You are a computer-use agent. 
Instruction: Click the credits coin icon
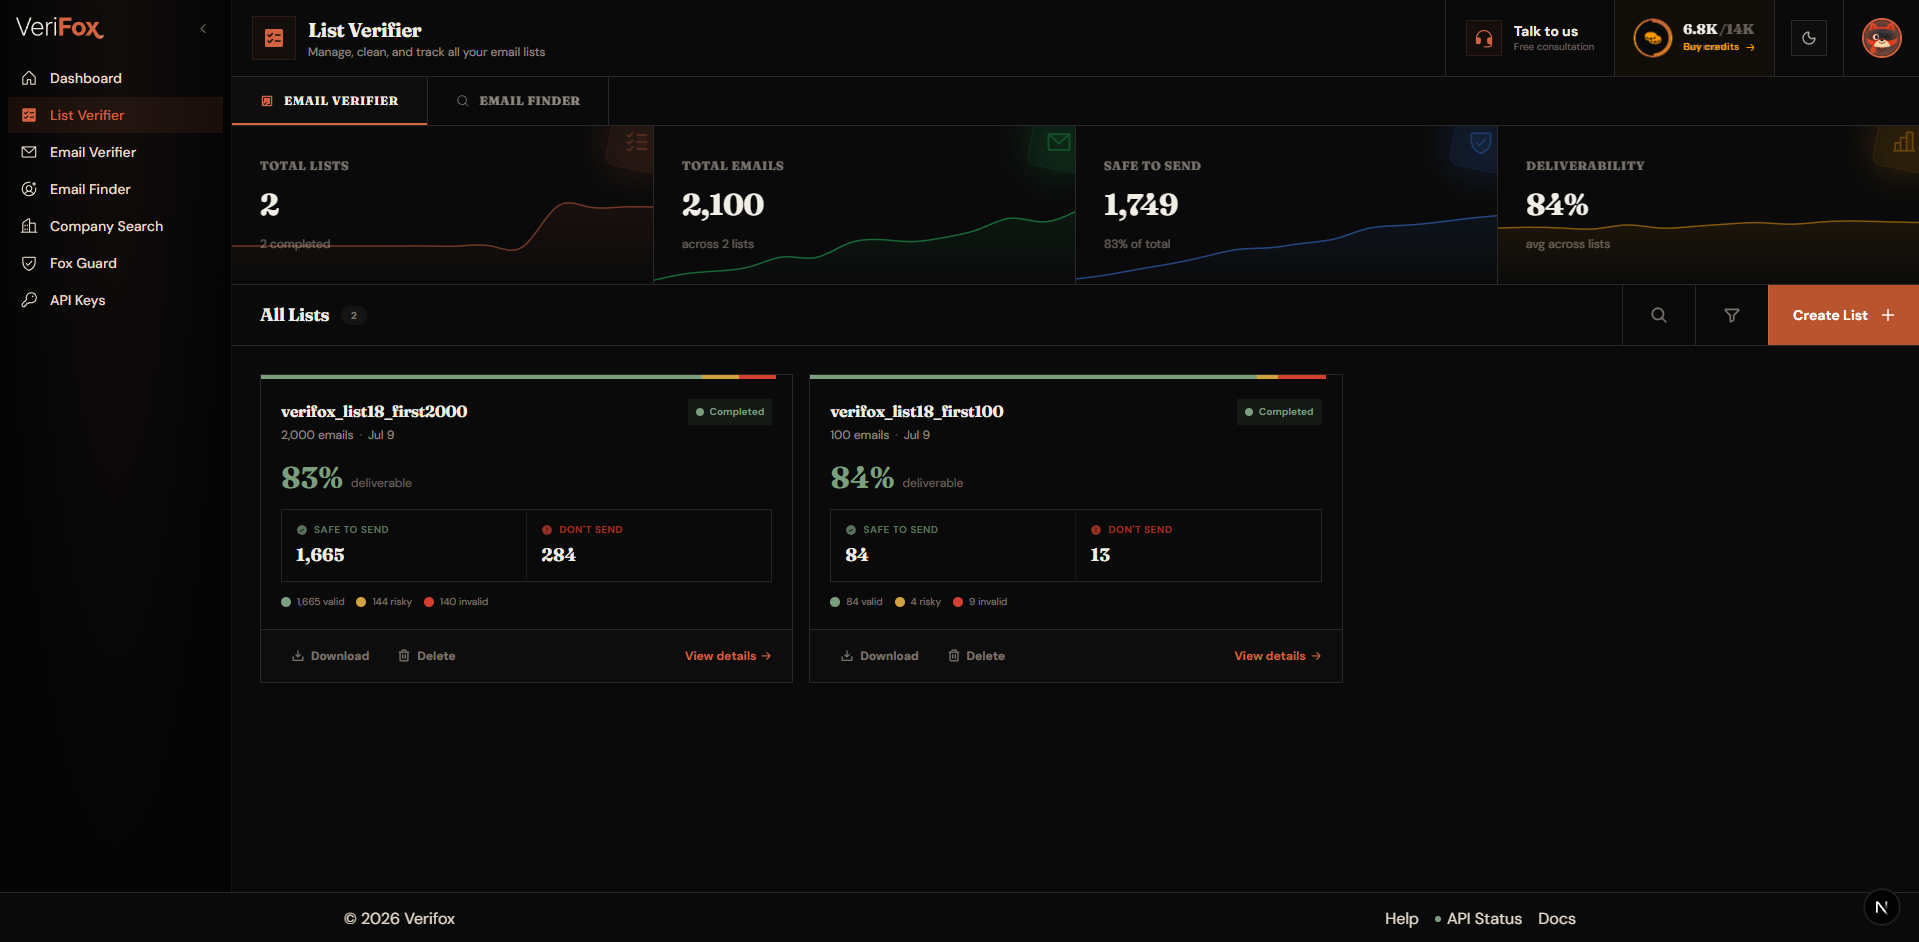pos(1652,38)
